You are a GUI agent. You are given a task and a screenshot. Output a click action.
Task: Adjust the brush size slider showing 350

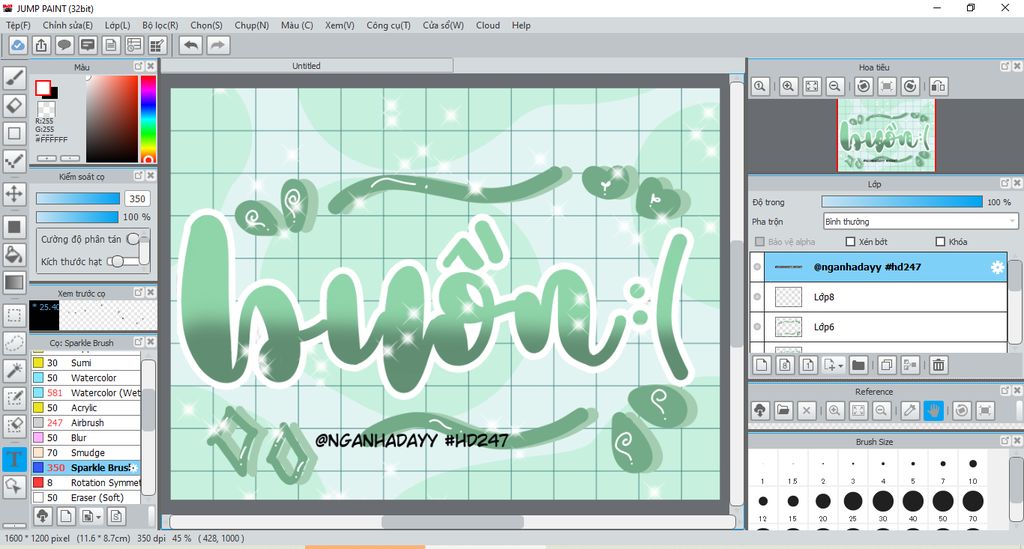pyautogui.click(x=78, y=198)
